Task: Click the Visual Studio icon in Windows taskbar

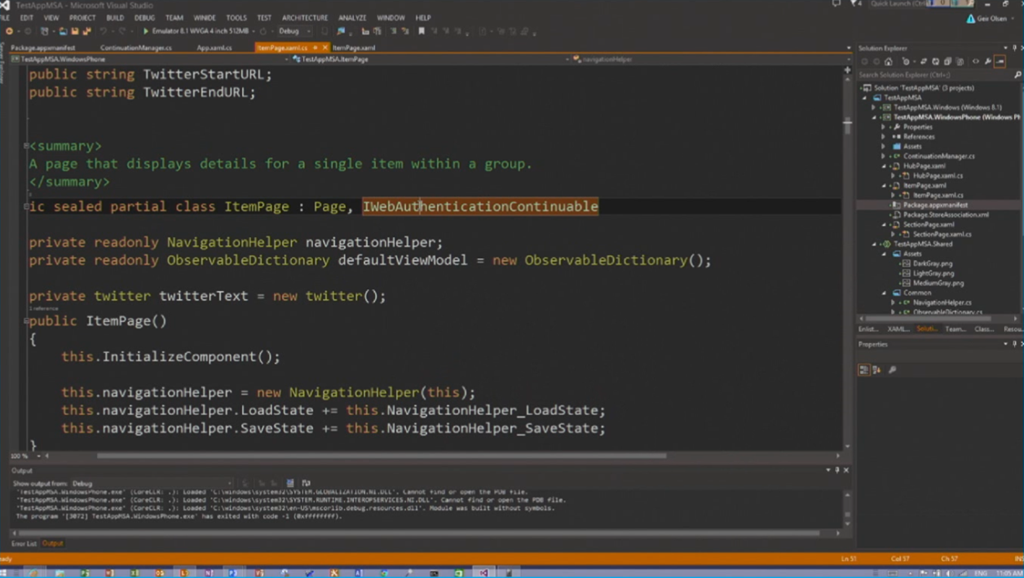Action: point(484,573)
